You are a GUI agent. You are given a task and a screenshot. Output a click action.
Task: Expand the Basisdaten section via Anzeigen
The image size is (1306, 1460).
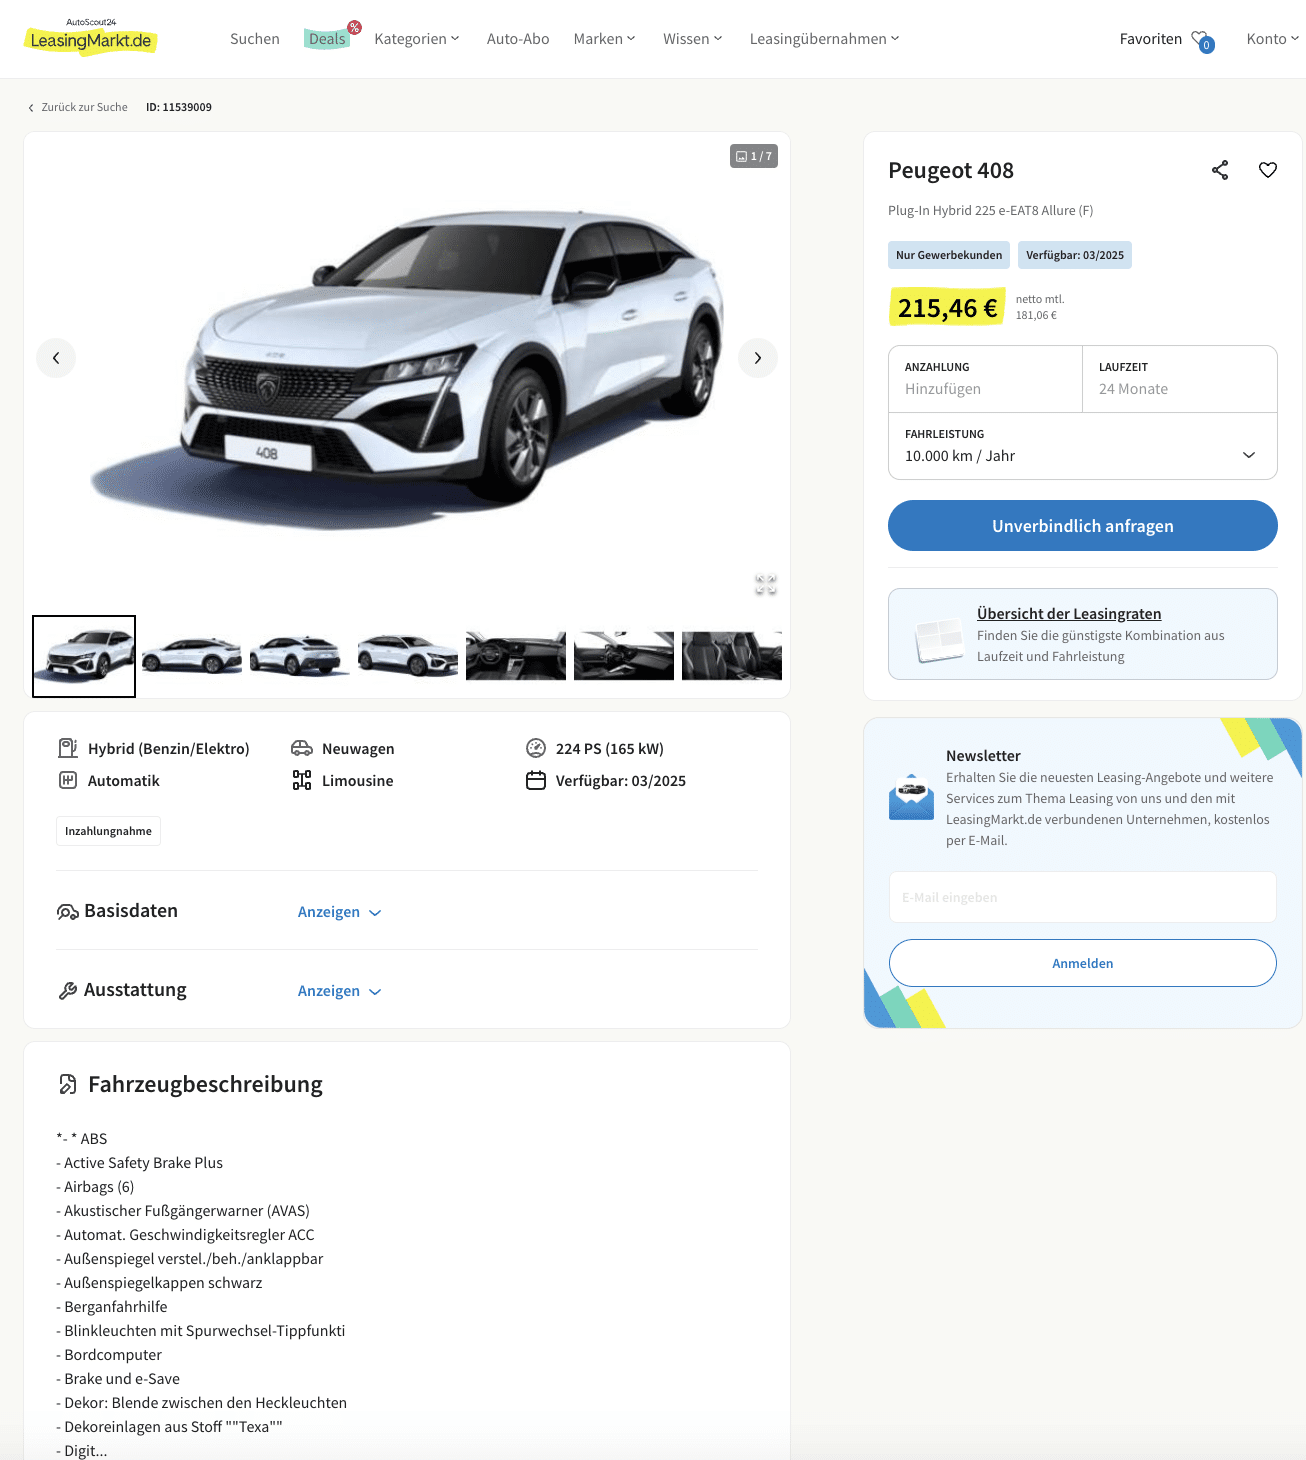[340, 912]
